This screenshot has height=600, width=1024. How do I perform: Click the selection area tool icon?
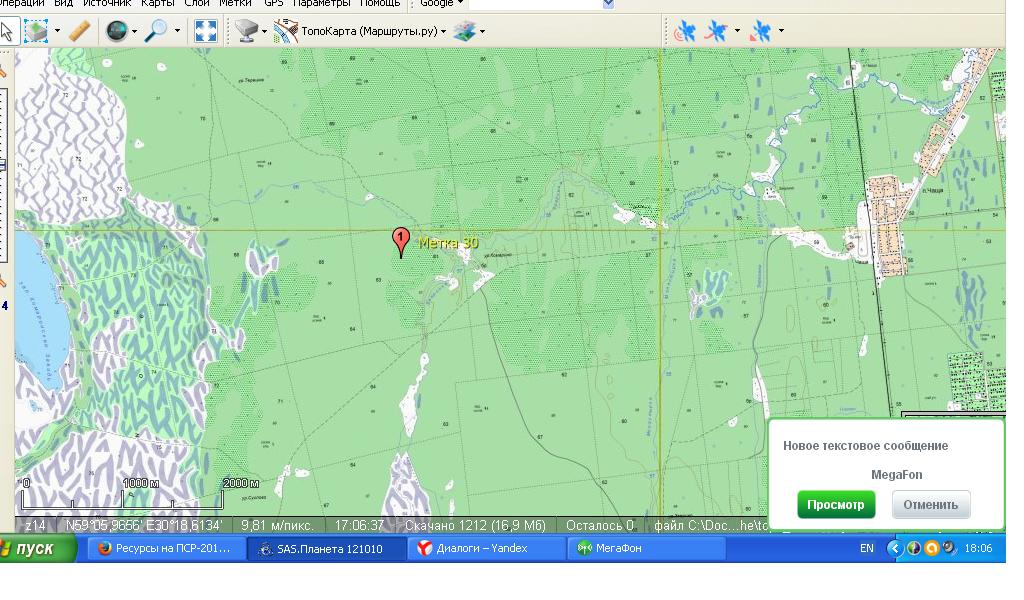coord(35,32)
